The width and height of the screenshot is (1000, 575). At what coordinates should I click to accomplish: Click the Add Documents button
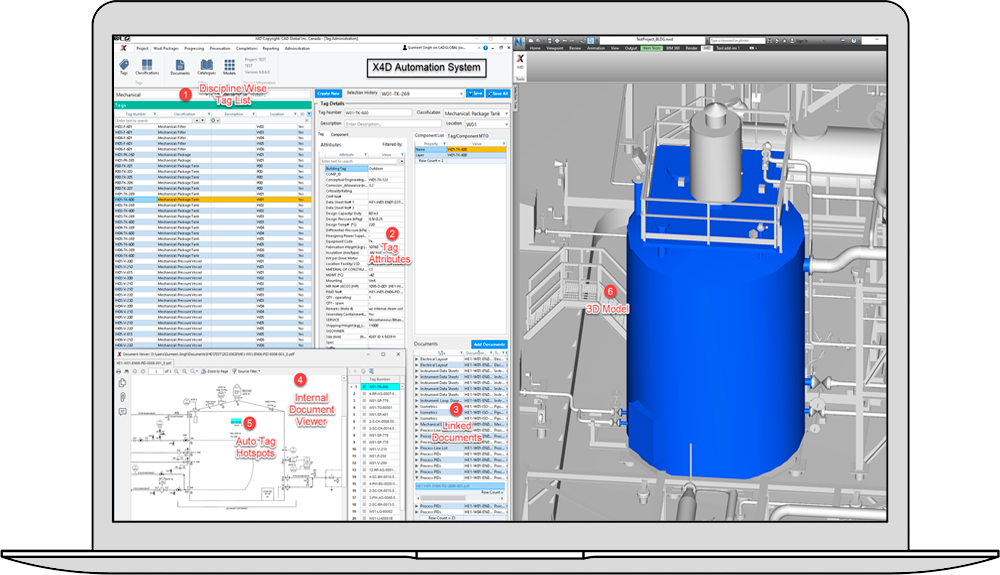(x=489, y=344)
